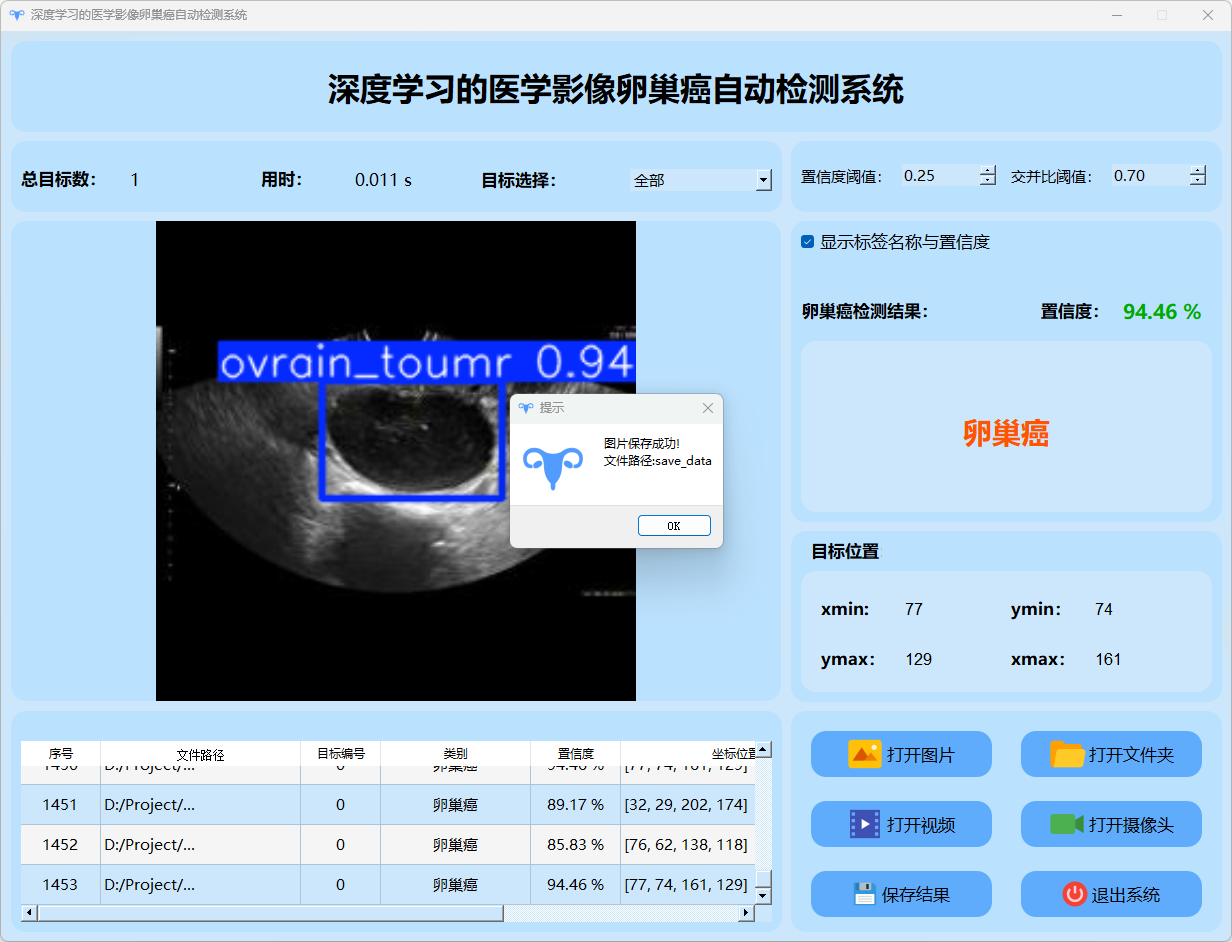Click the yellow folder icon on 打开文件夹
Image resolution: width=1232 pixels, height=942 pixels.
point(1067,754)
